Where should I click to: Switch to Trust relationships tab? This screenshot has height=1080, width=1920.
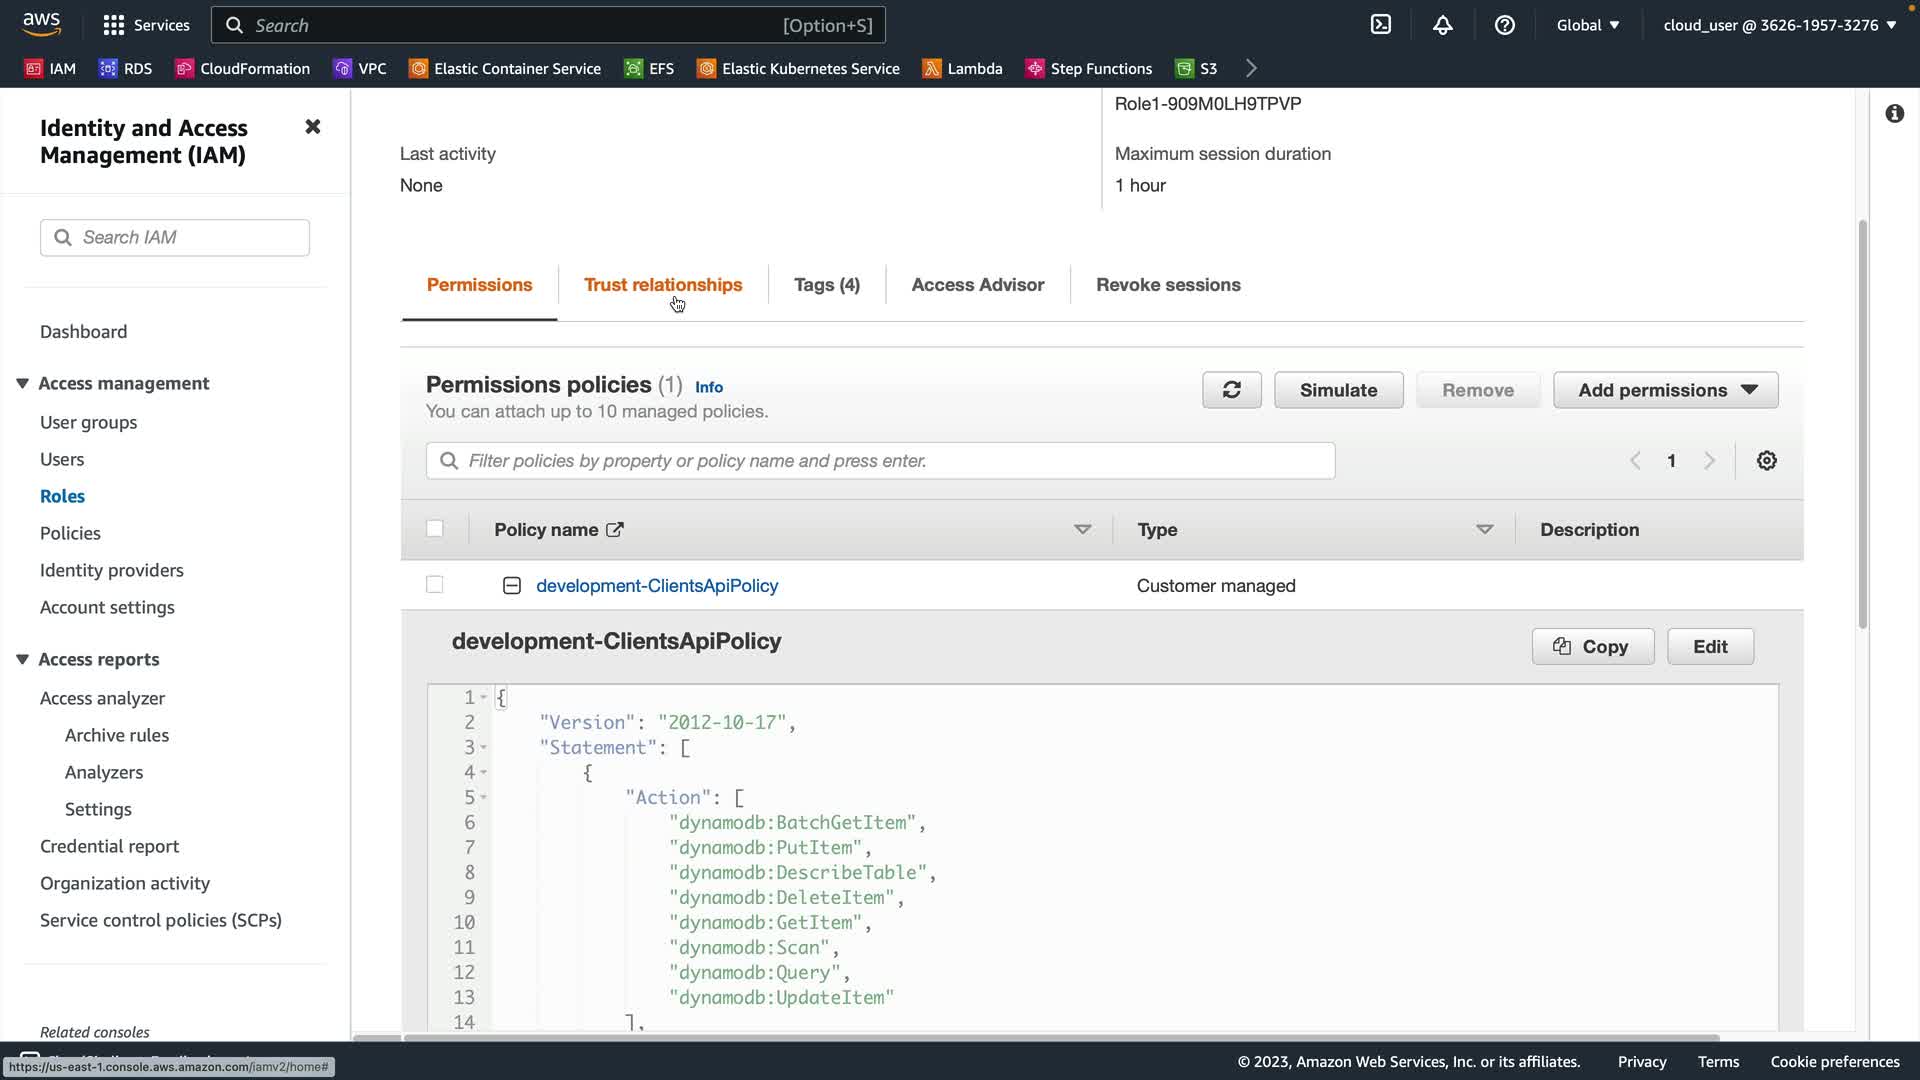[662, 285]
